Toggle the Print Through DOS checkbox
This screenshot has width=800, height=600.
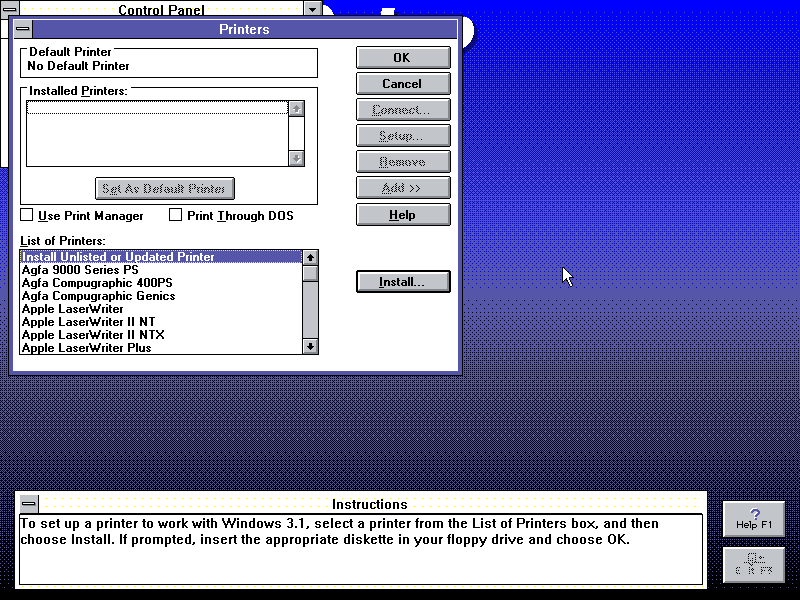176,215
